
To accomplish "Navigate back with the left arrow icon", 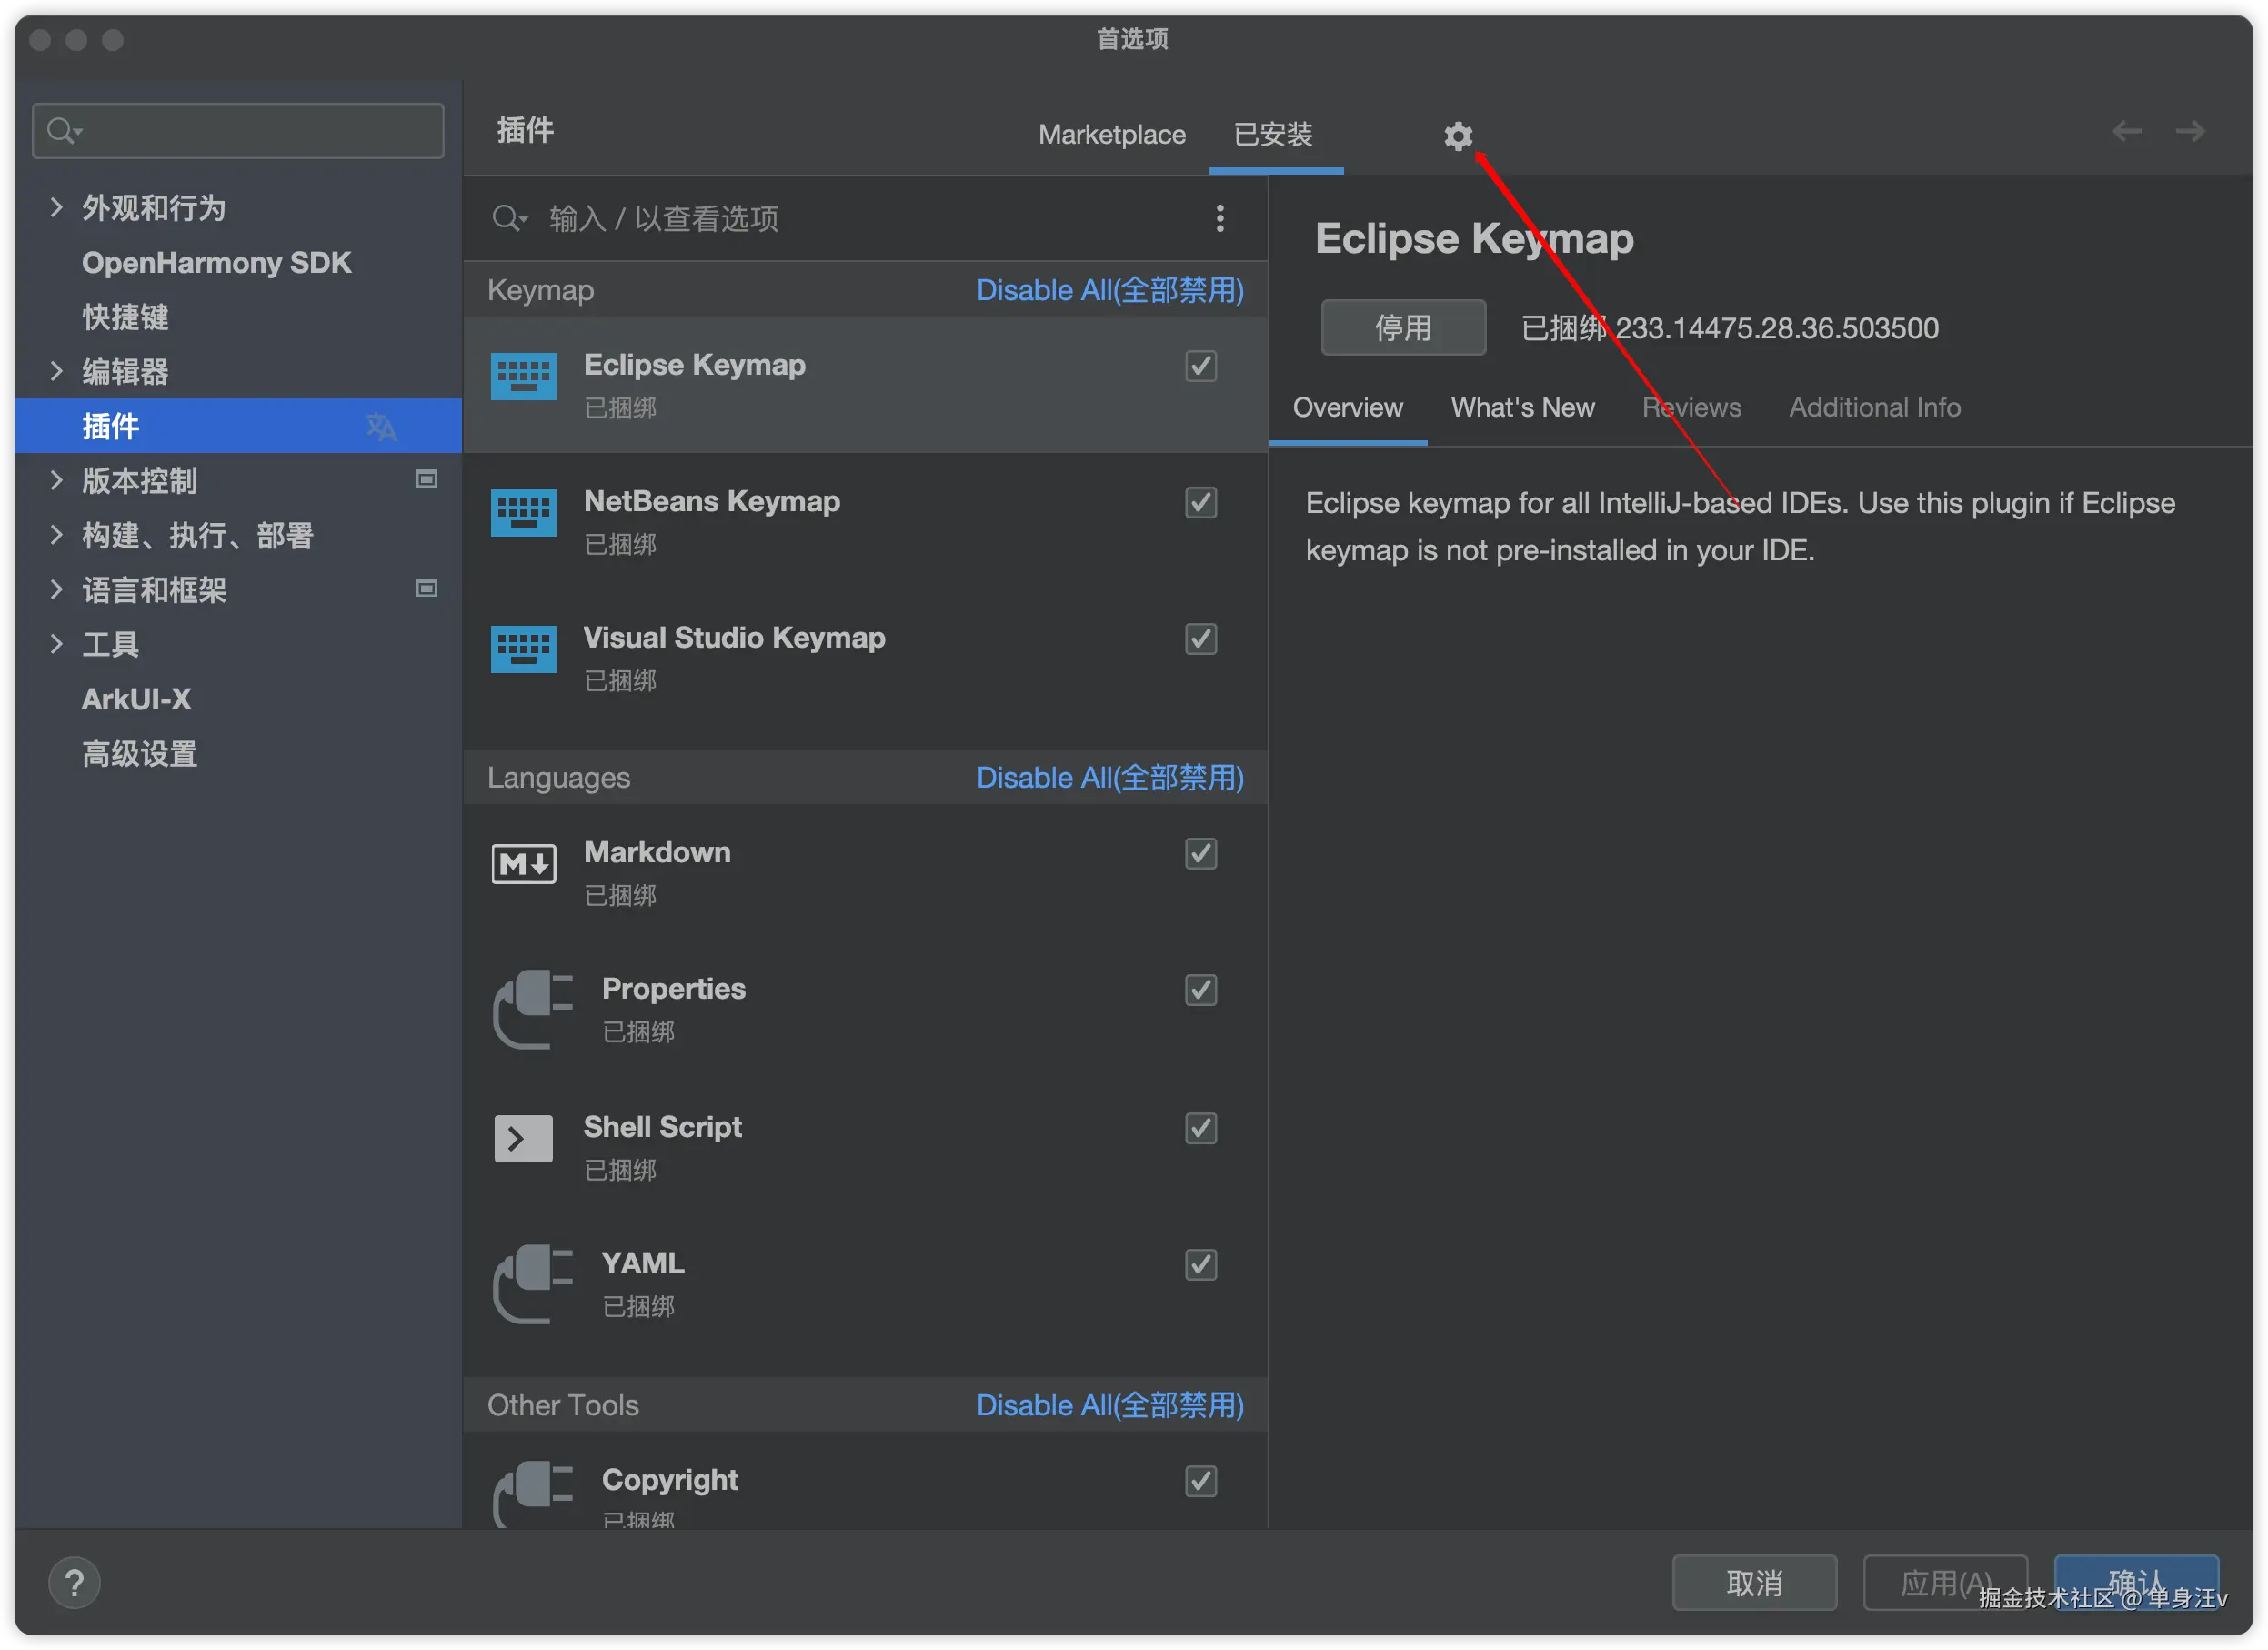I will [x=2126, y=131].
